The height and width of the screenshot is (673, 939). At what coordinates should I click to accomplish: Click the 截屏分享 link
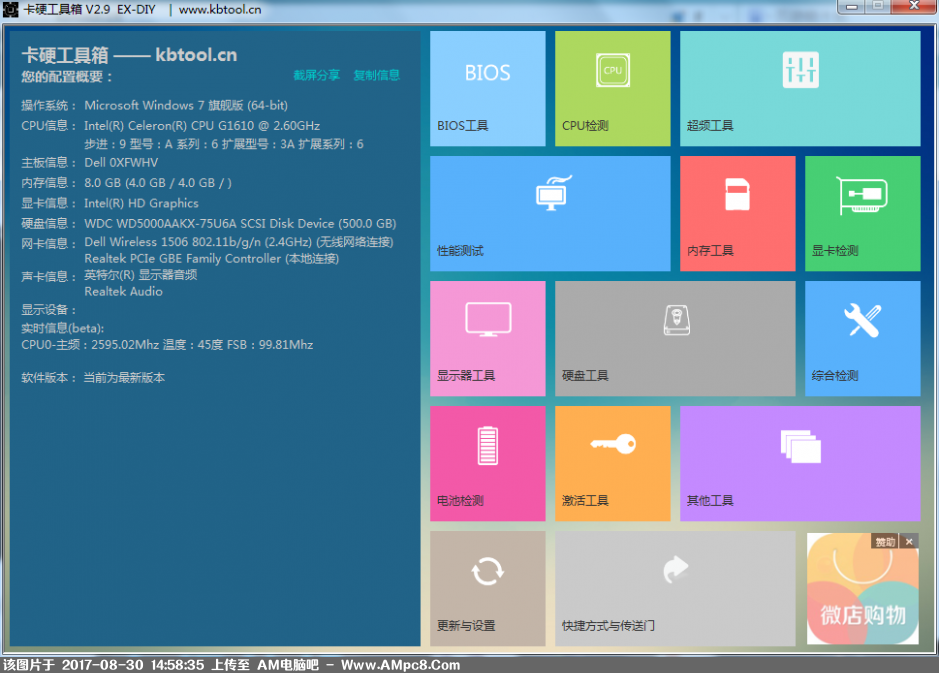316,75
